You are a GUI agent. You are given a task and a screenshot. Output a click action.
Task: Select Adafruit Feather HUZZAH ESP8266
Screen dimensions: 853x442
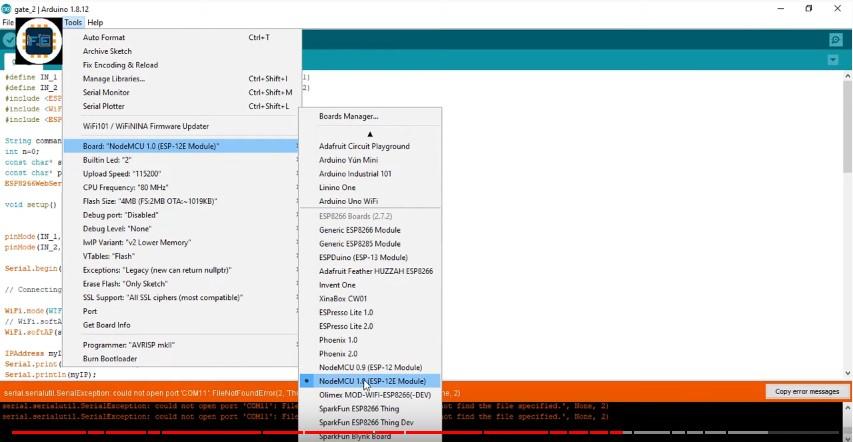(x=370, y=271)
